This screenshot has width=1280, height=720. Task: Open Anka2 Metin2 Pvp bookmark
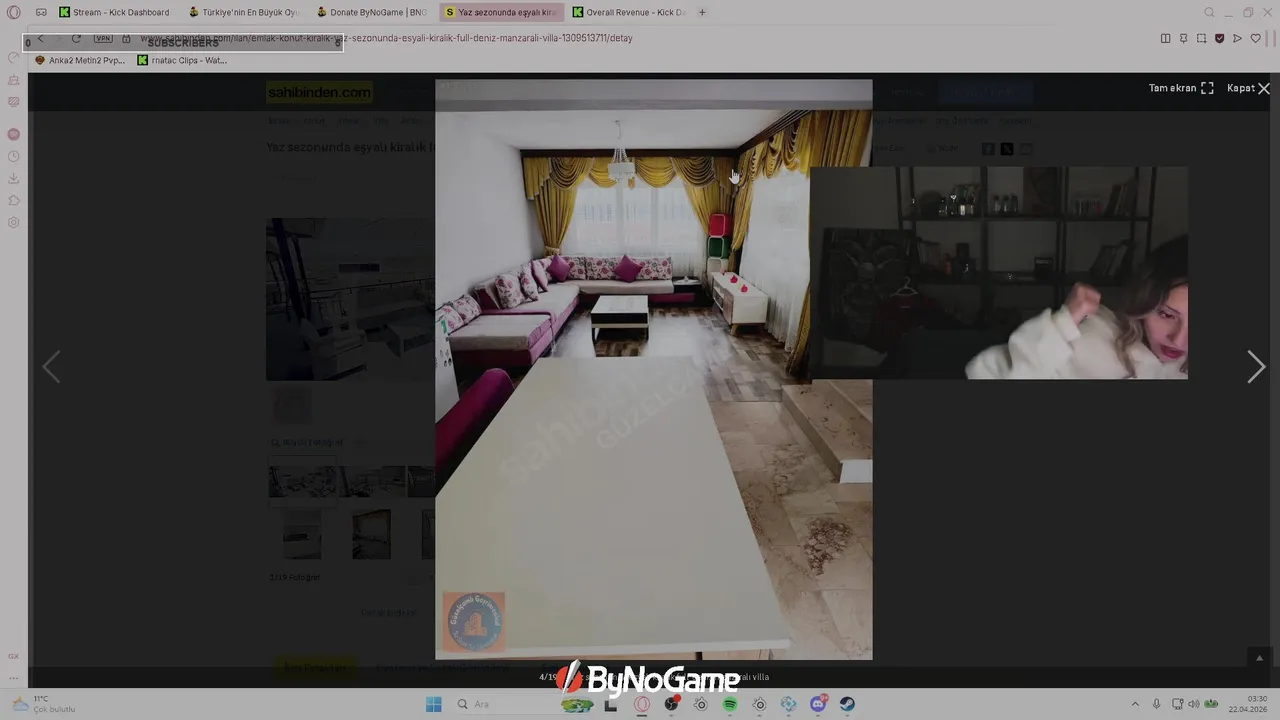pos(80,60)
